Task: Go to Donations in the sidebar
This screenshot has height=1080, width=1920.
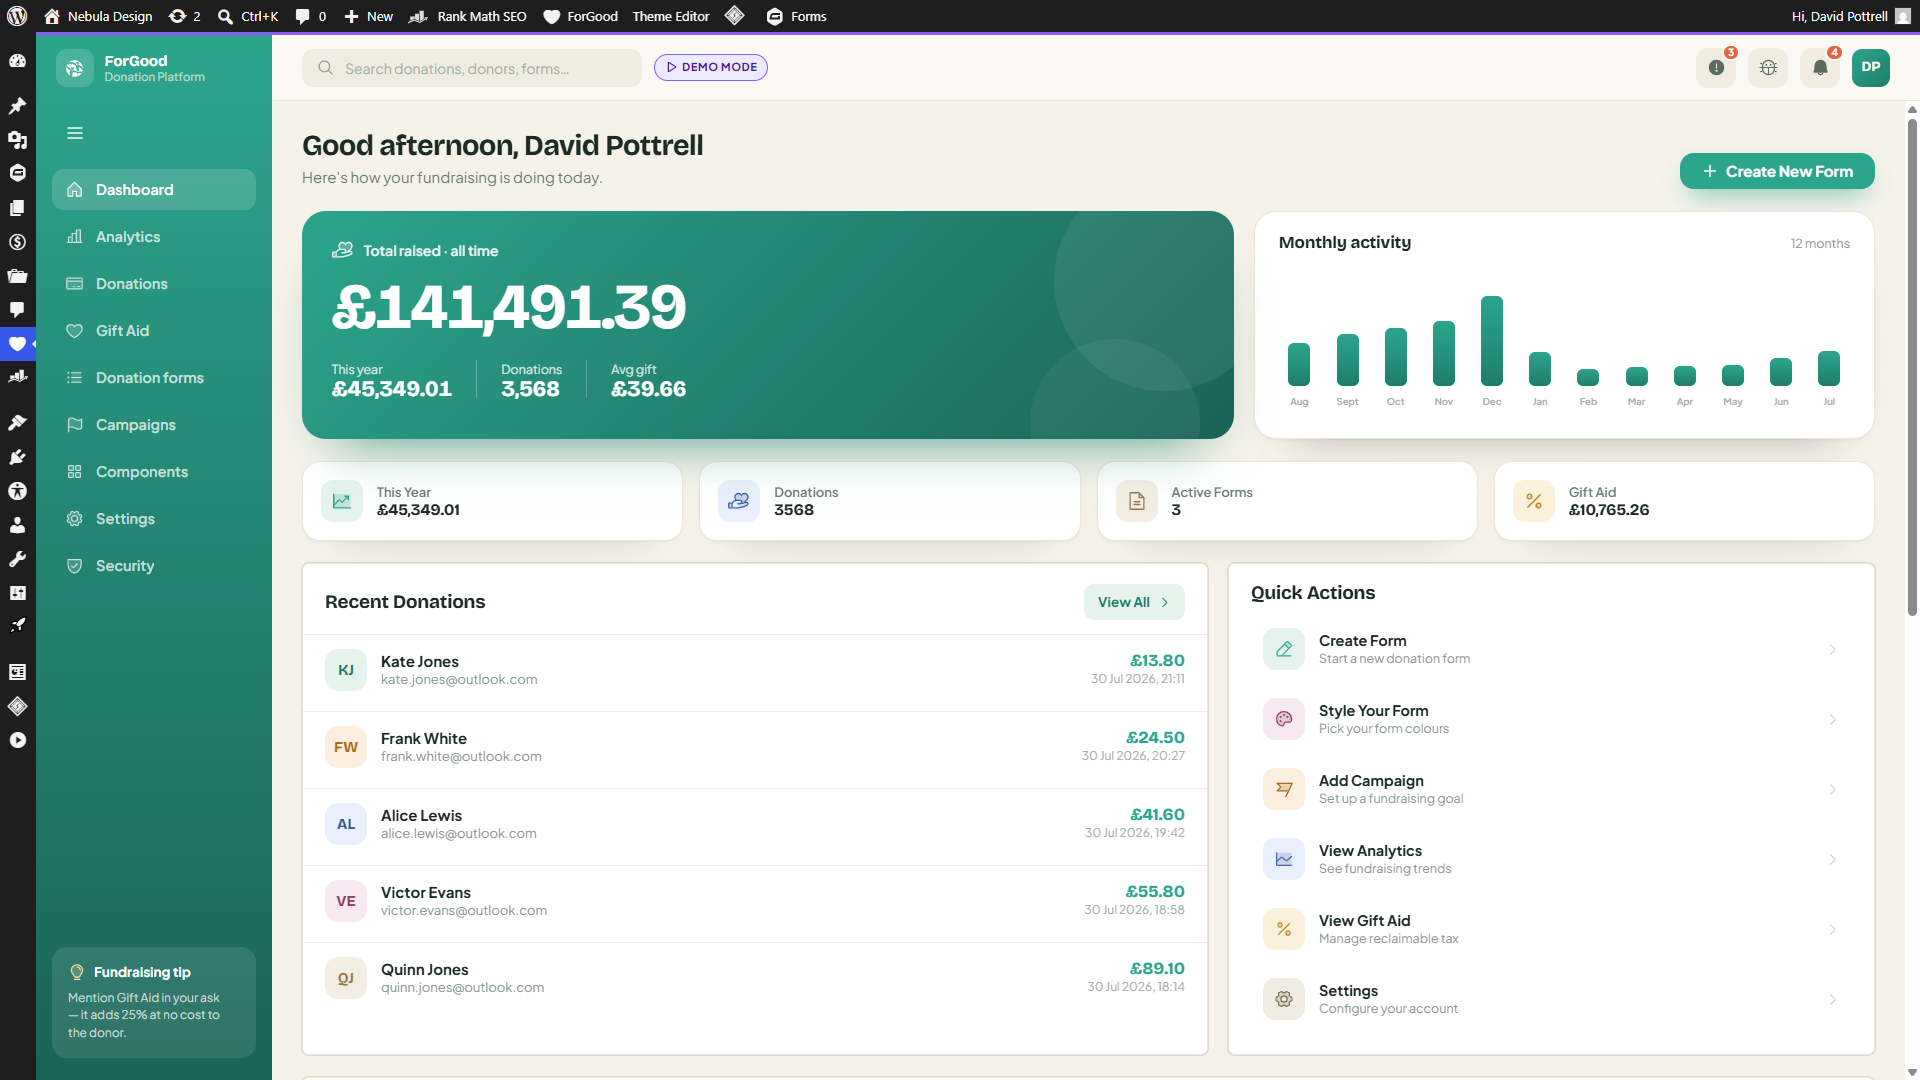Action: coord(154,284)
